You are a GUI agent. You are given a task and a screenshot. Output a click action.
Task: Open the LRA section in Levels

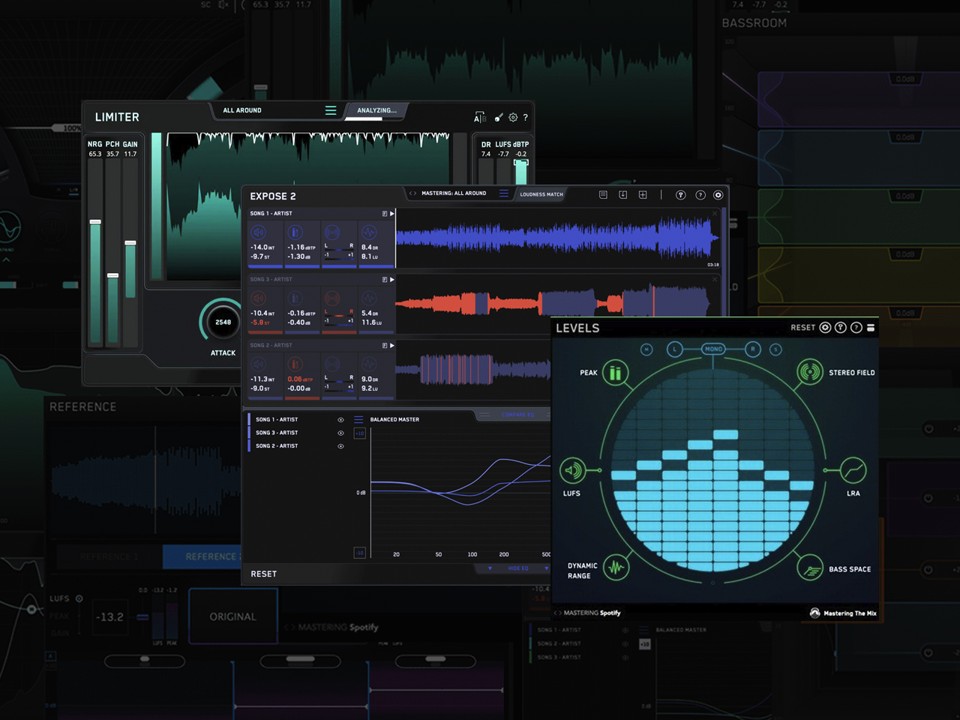pos(853,470)
